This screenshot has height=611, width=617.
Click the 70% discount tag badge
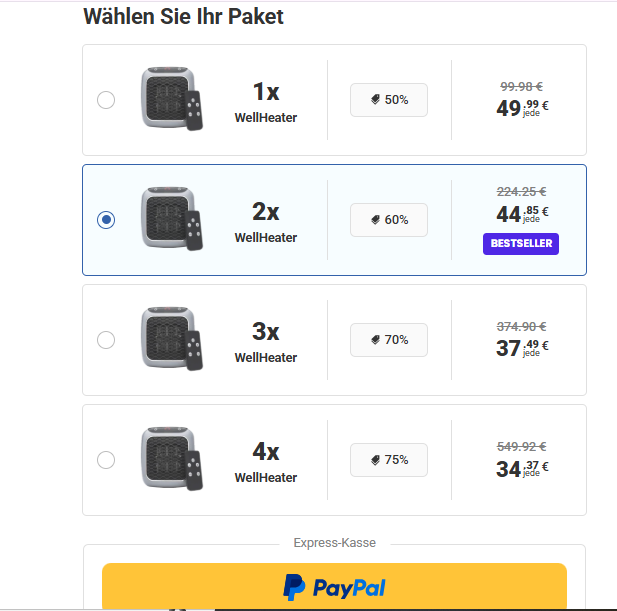[x=389, y=340]
